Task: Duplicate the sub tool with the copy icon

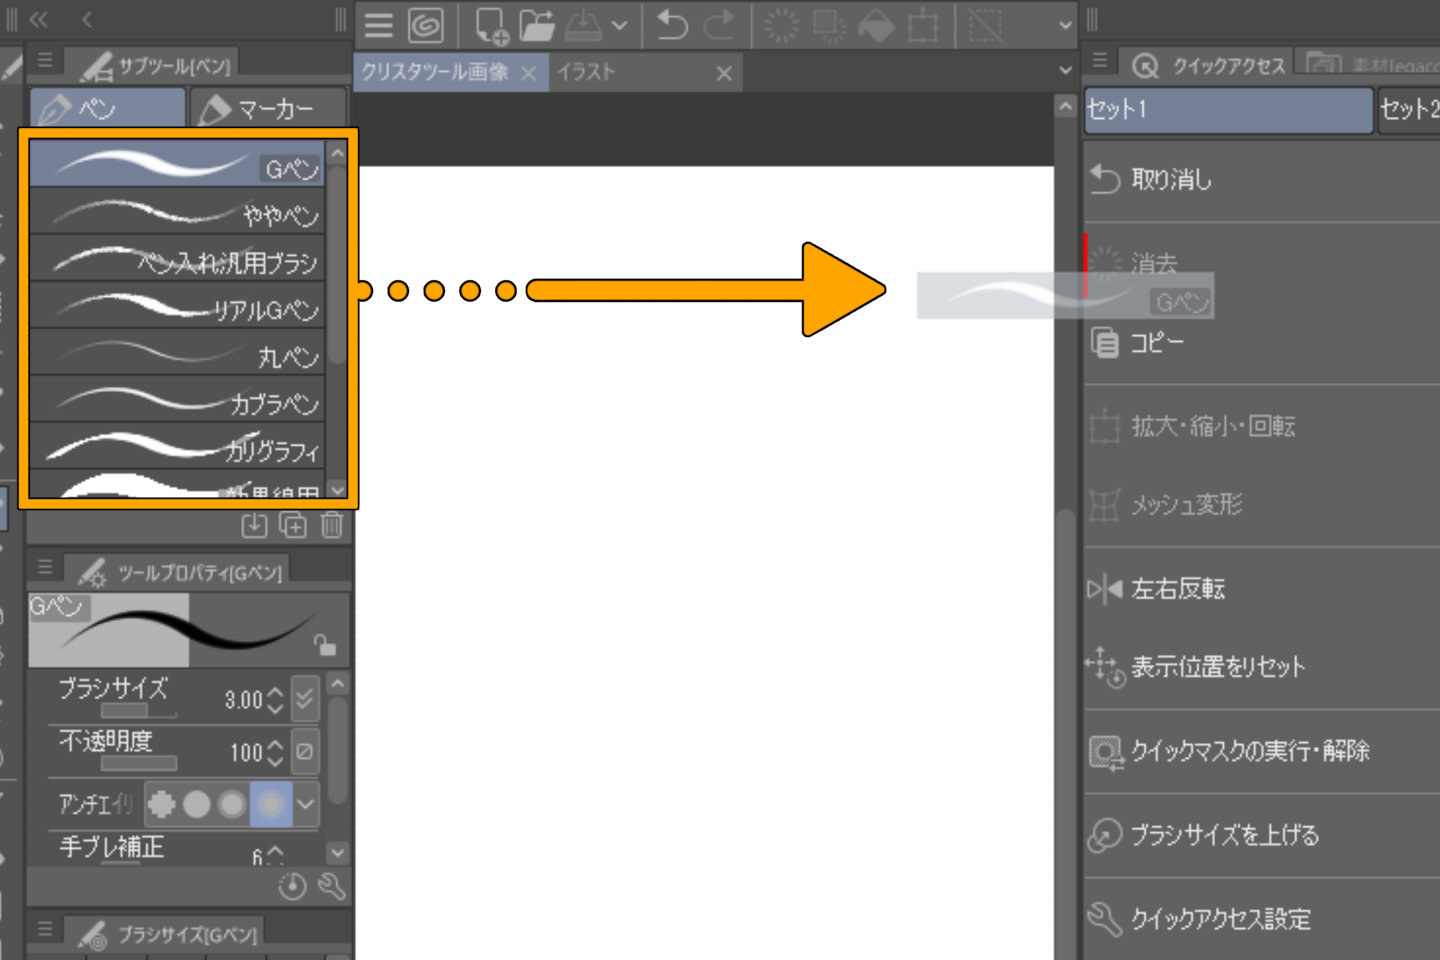Action: (x=293, y=524)
